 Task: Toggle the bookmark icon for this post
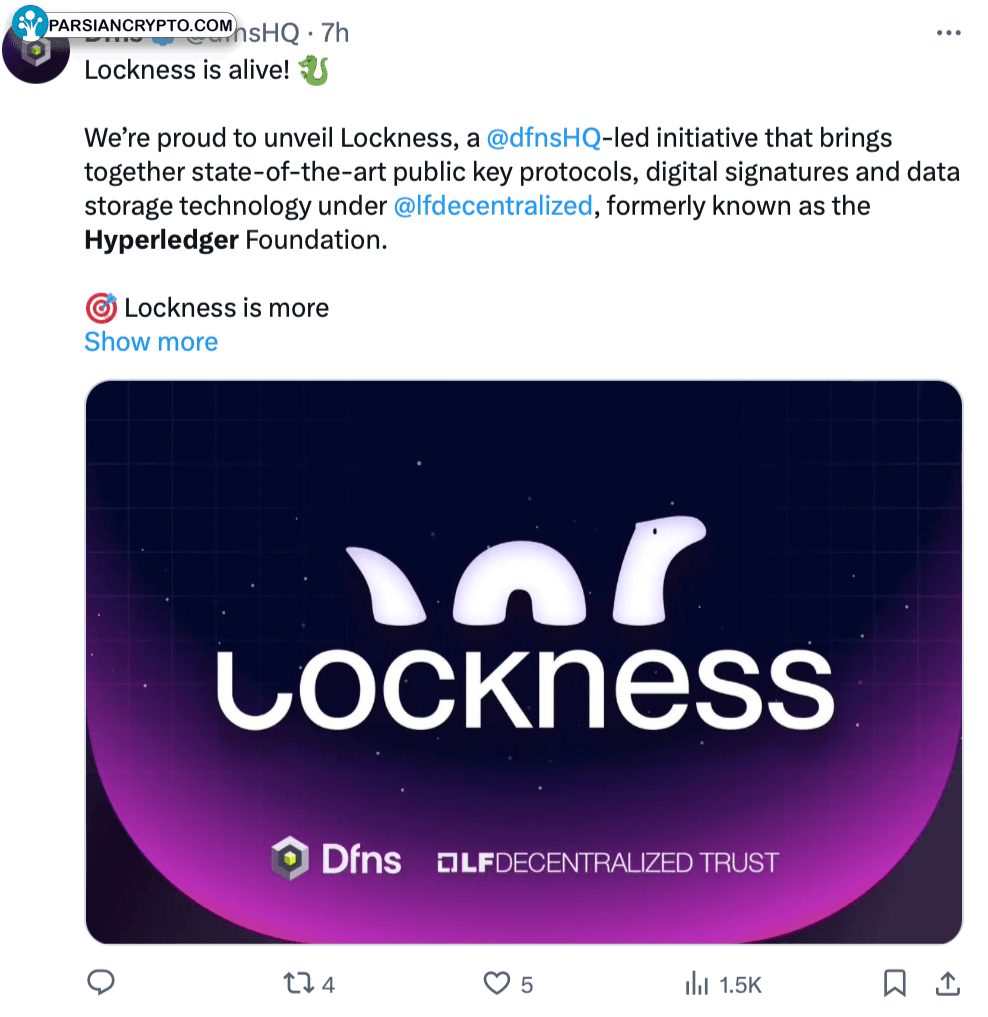tap(895, 983)
